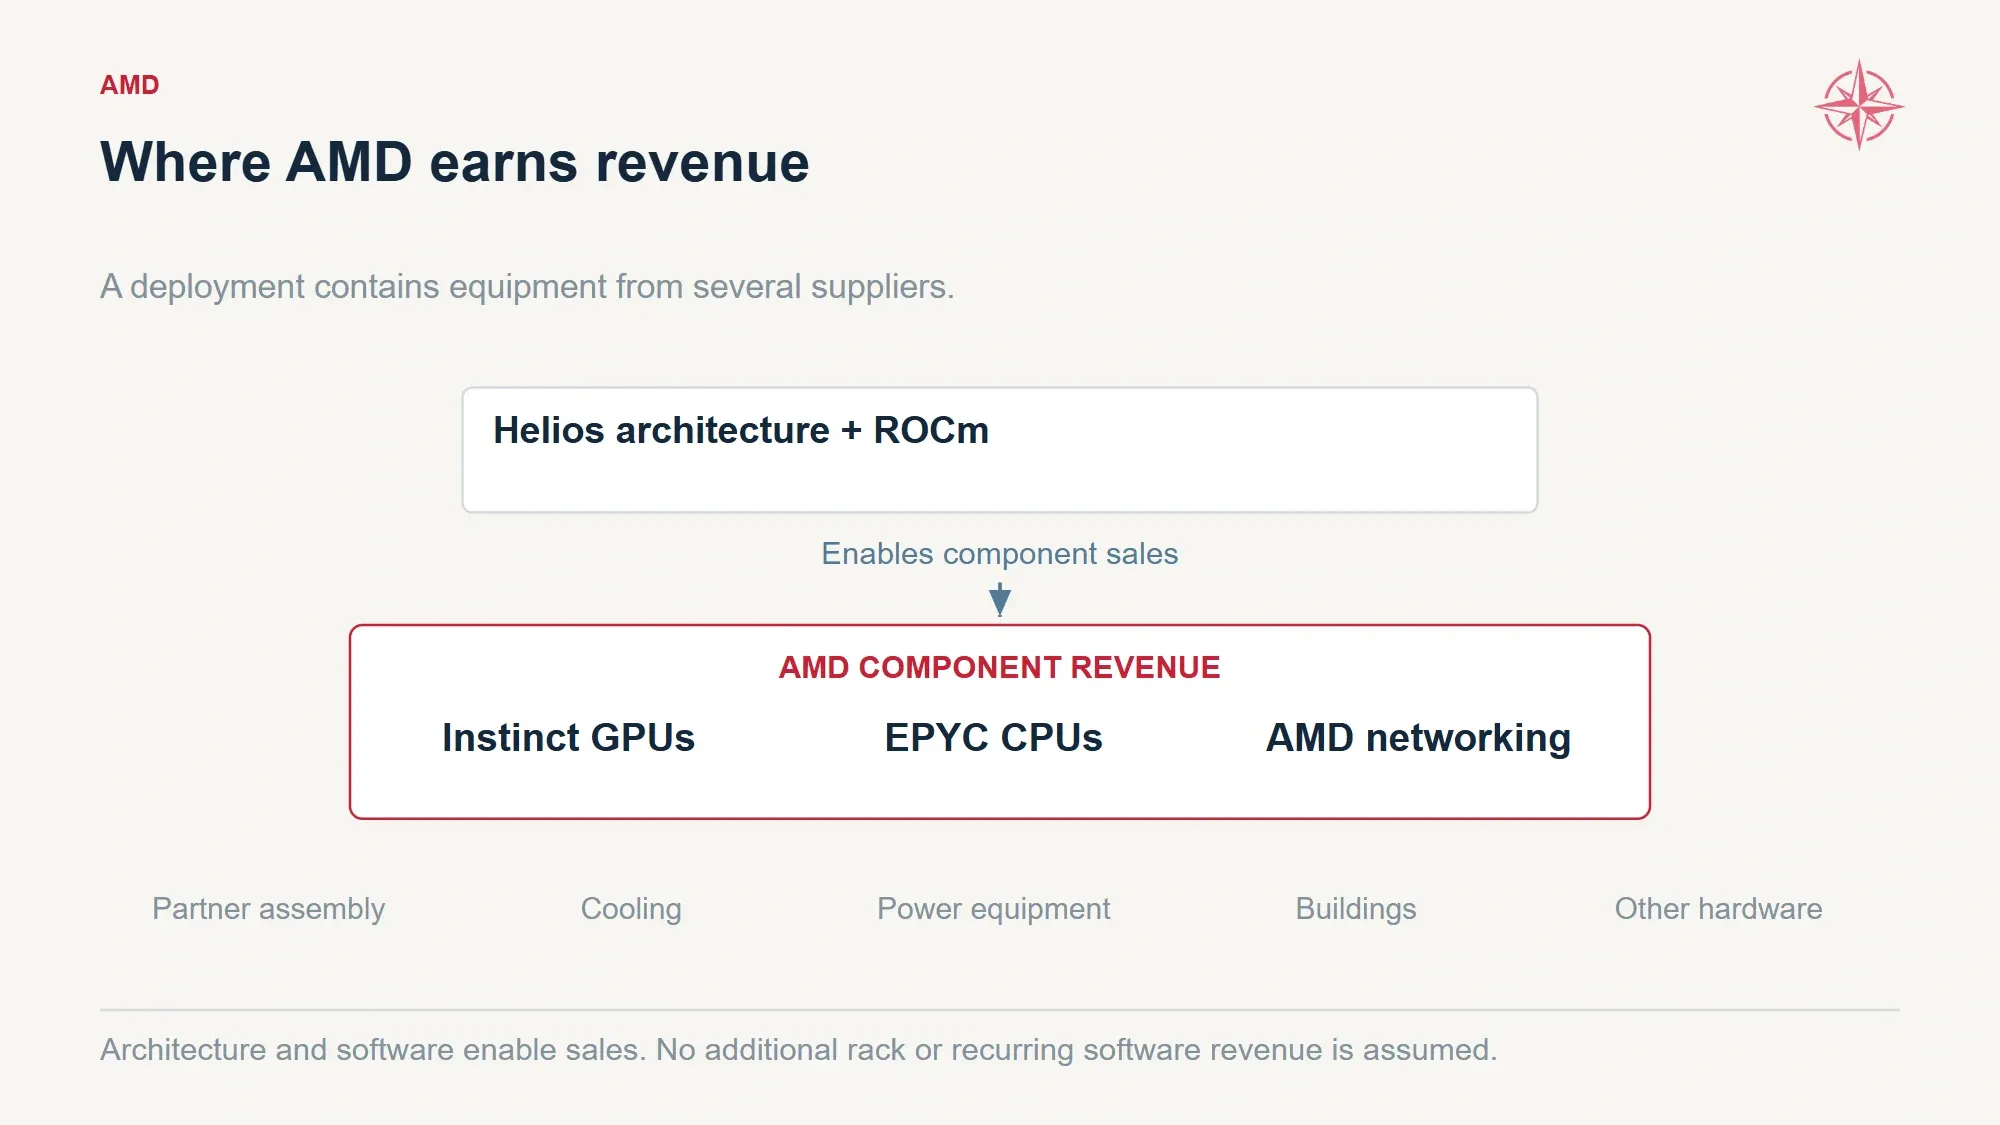Select the red AMD header label
Image resolution: width=2000 pixels, height=1125 pixels.
click(x=130, y=85)
